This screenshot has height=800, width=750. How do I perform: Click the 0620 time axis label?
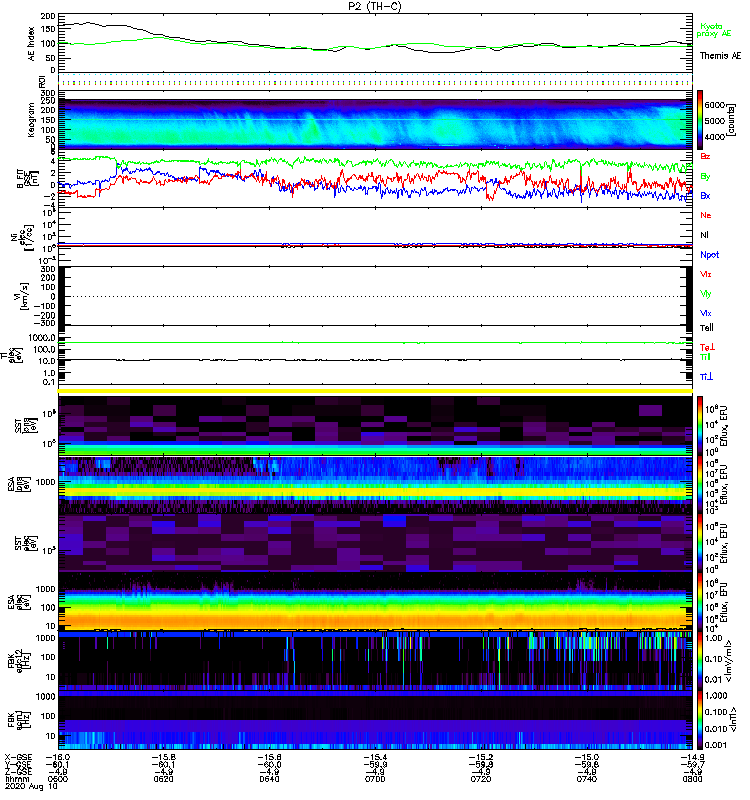[x=166, y=780]
